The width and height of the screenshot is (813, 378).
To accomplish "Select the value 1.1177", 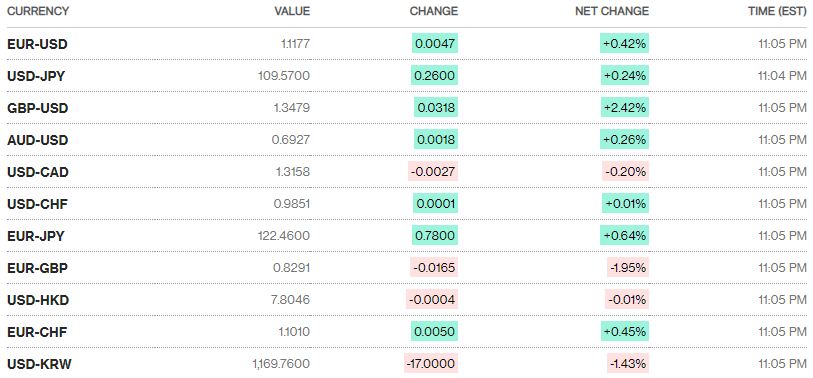I will pos(295,44).
